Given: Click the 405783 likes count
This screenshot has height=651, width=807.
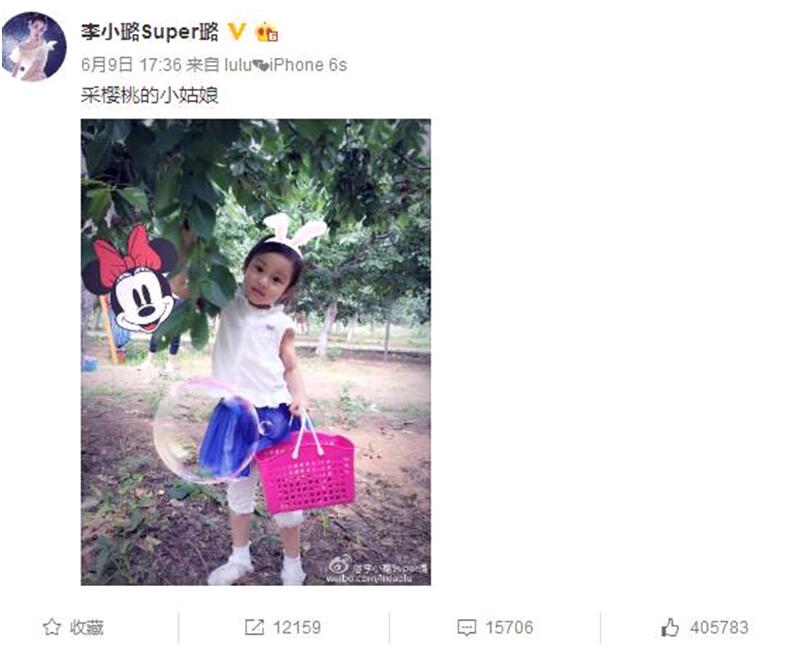Looking at the screenshot, I should tap(719, 627).
